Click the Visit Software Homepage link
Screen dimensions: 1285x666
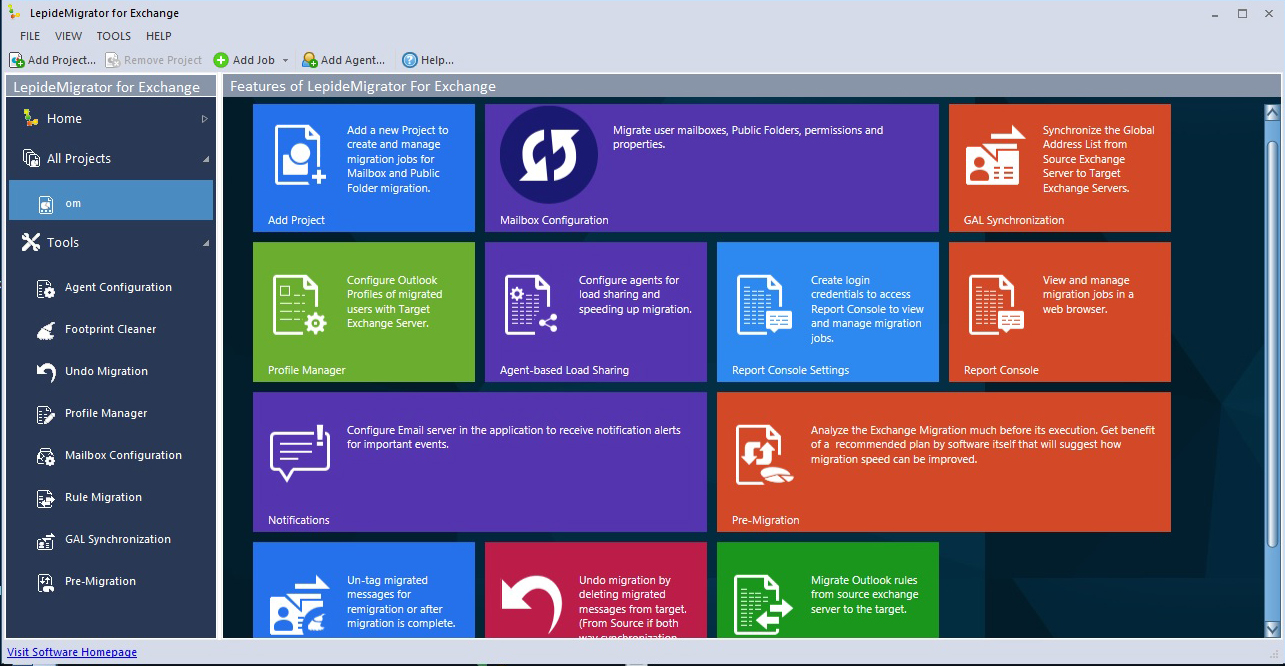point(72,652)
